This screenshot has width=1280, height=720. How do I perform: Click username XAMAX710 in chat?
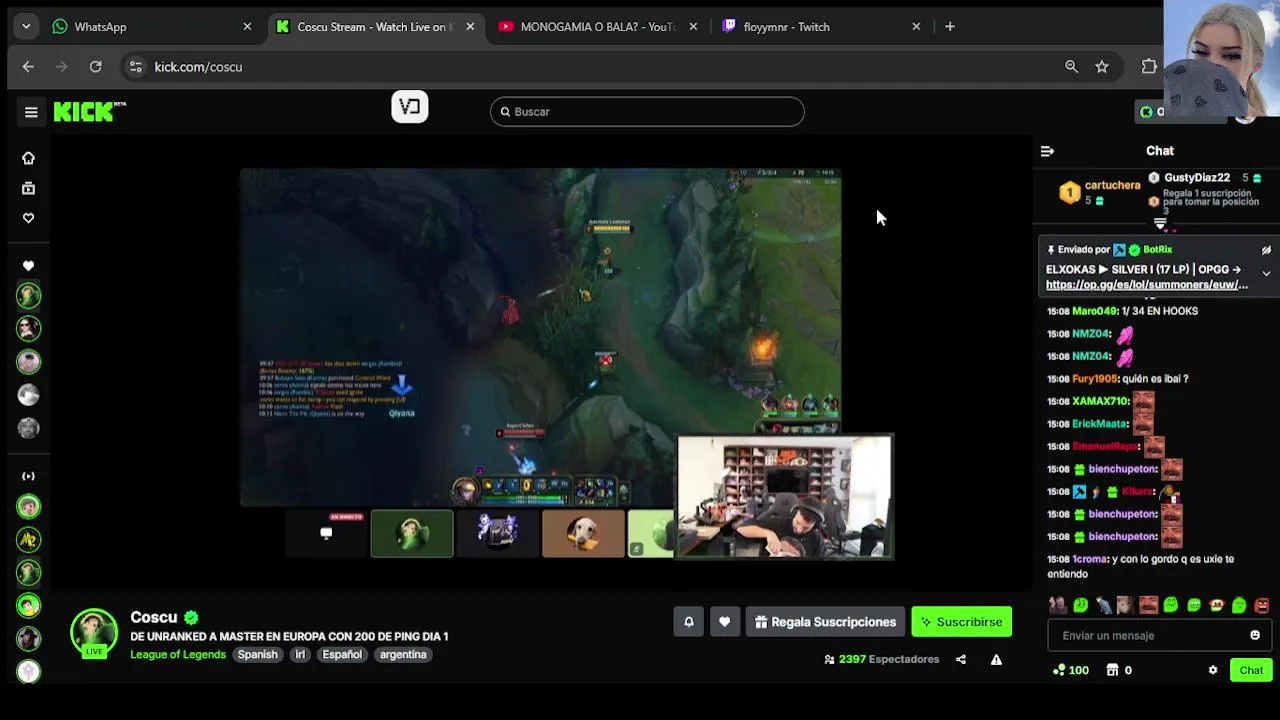click(1101, 401)
